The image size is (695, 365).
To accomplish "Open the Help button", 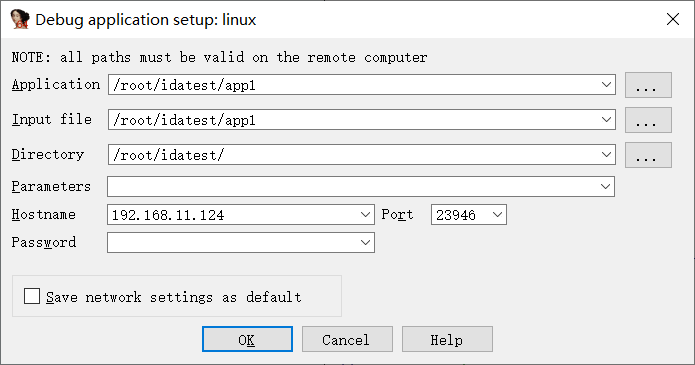I will 447,339.
